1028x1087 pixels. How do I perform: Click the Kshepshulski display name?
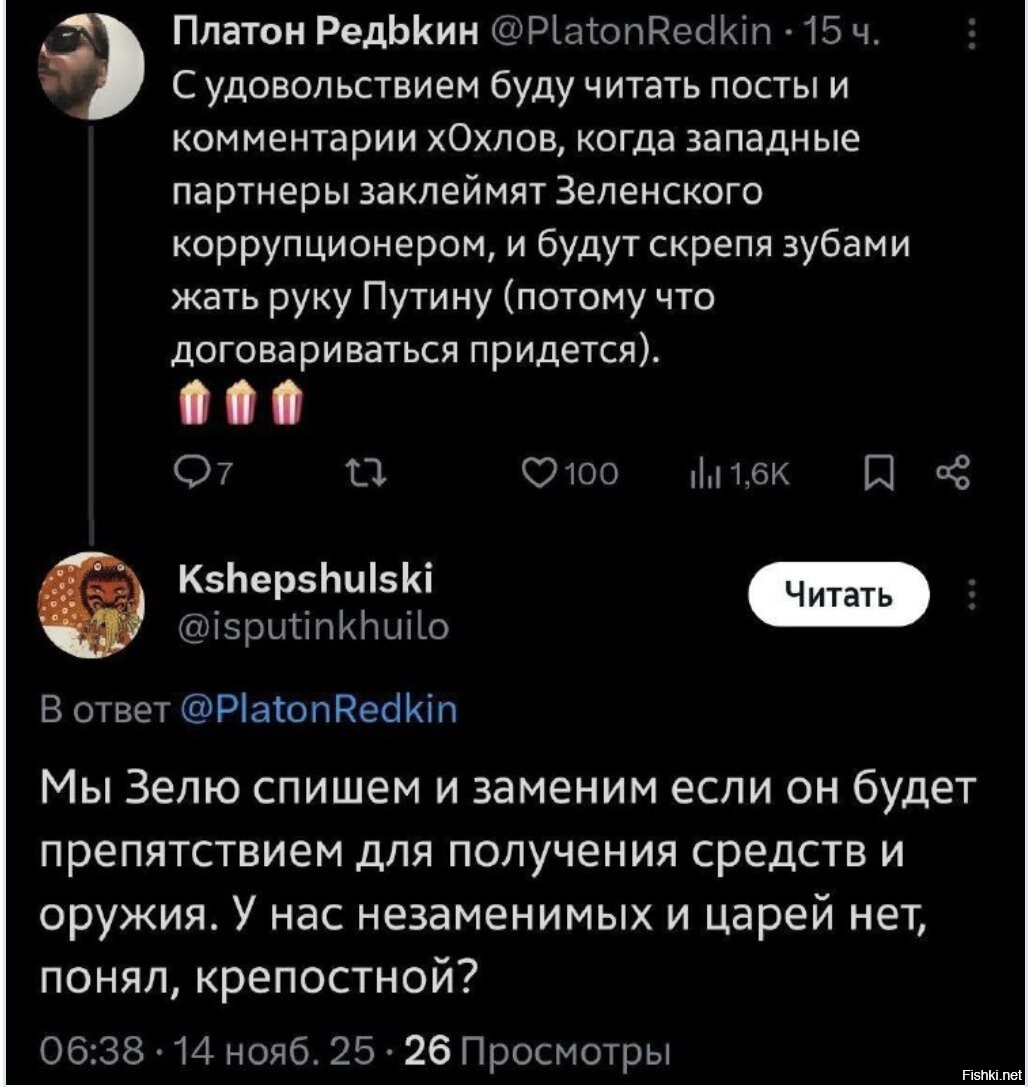click(304, 580)
